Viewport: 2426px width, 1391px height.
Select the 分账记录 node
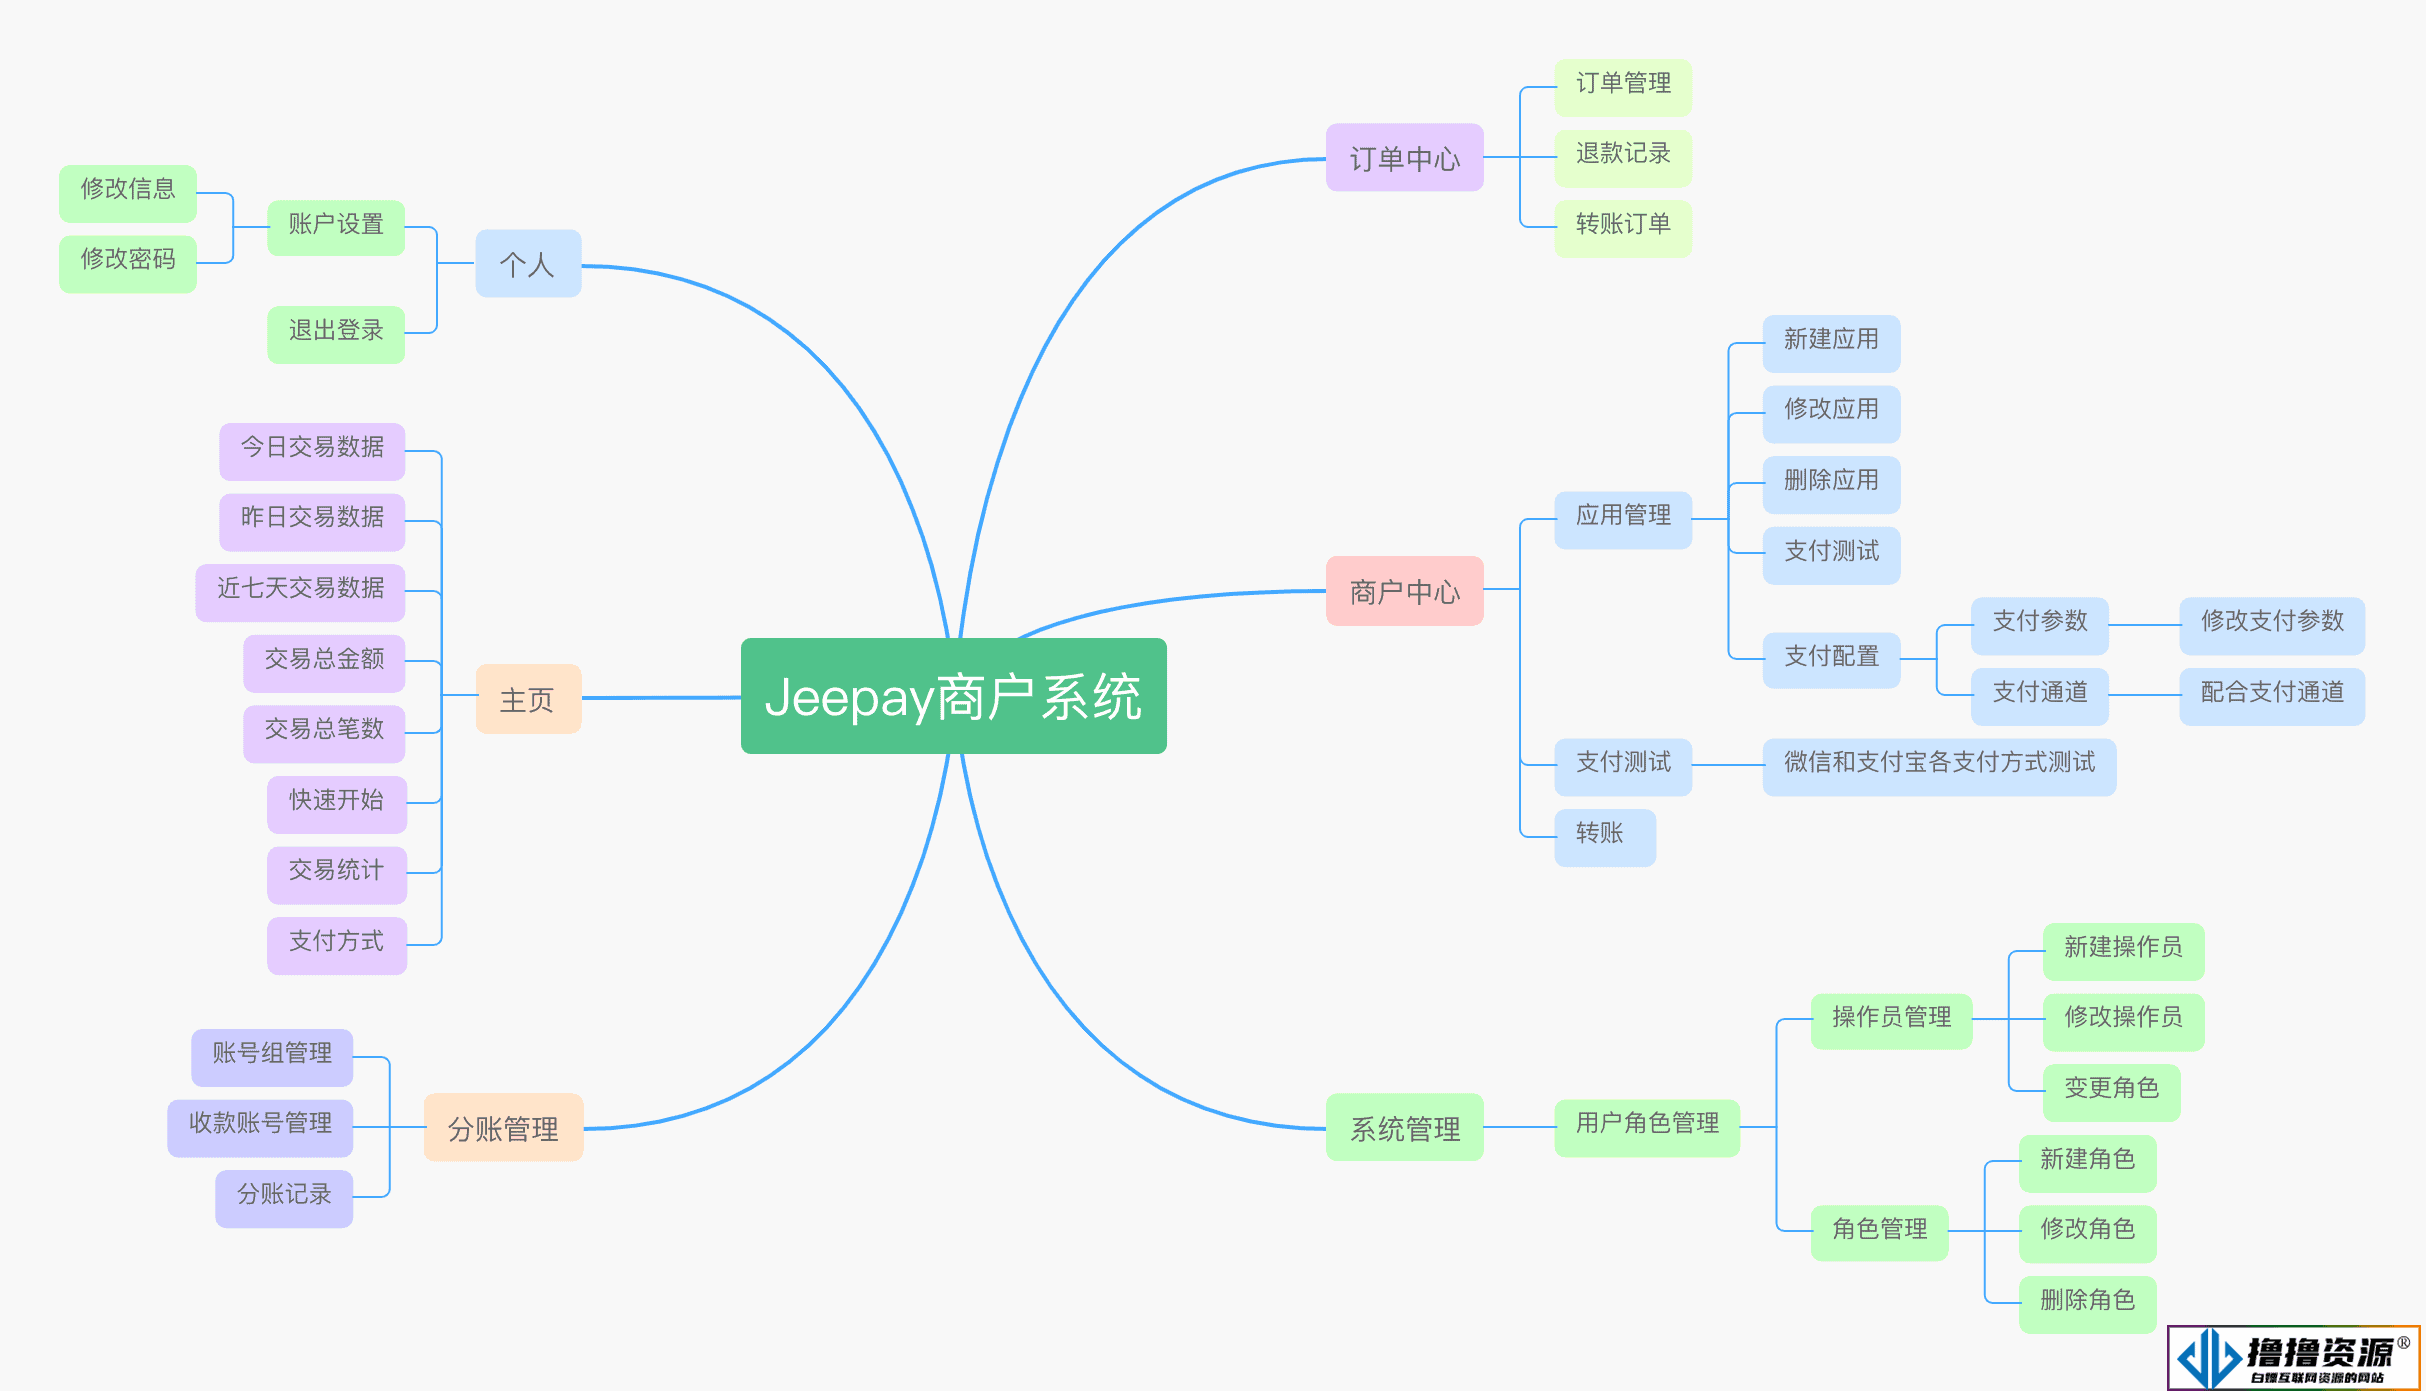pyautogui.click(x=284, y=1198)
